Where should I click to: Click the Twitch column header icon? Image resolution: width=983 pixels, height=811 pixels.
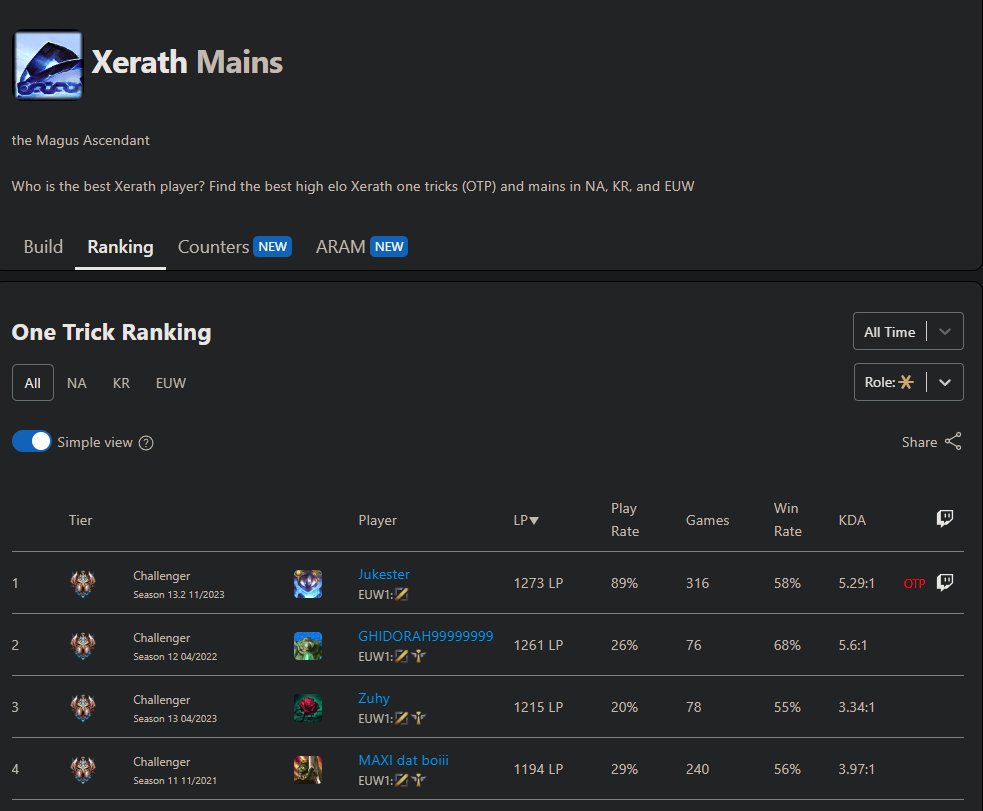(945, 518)
